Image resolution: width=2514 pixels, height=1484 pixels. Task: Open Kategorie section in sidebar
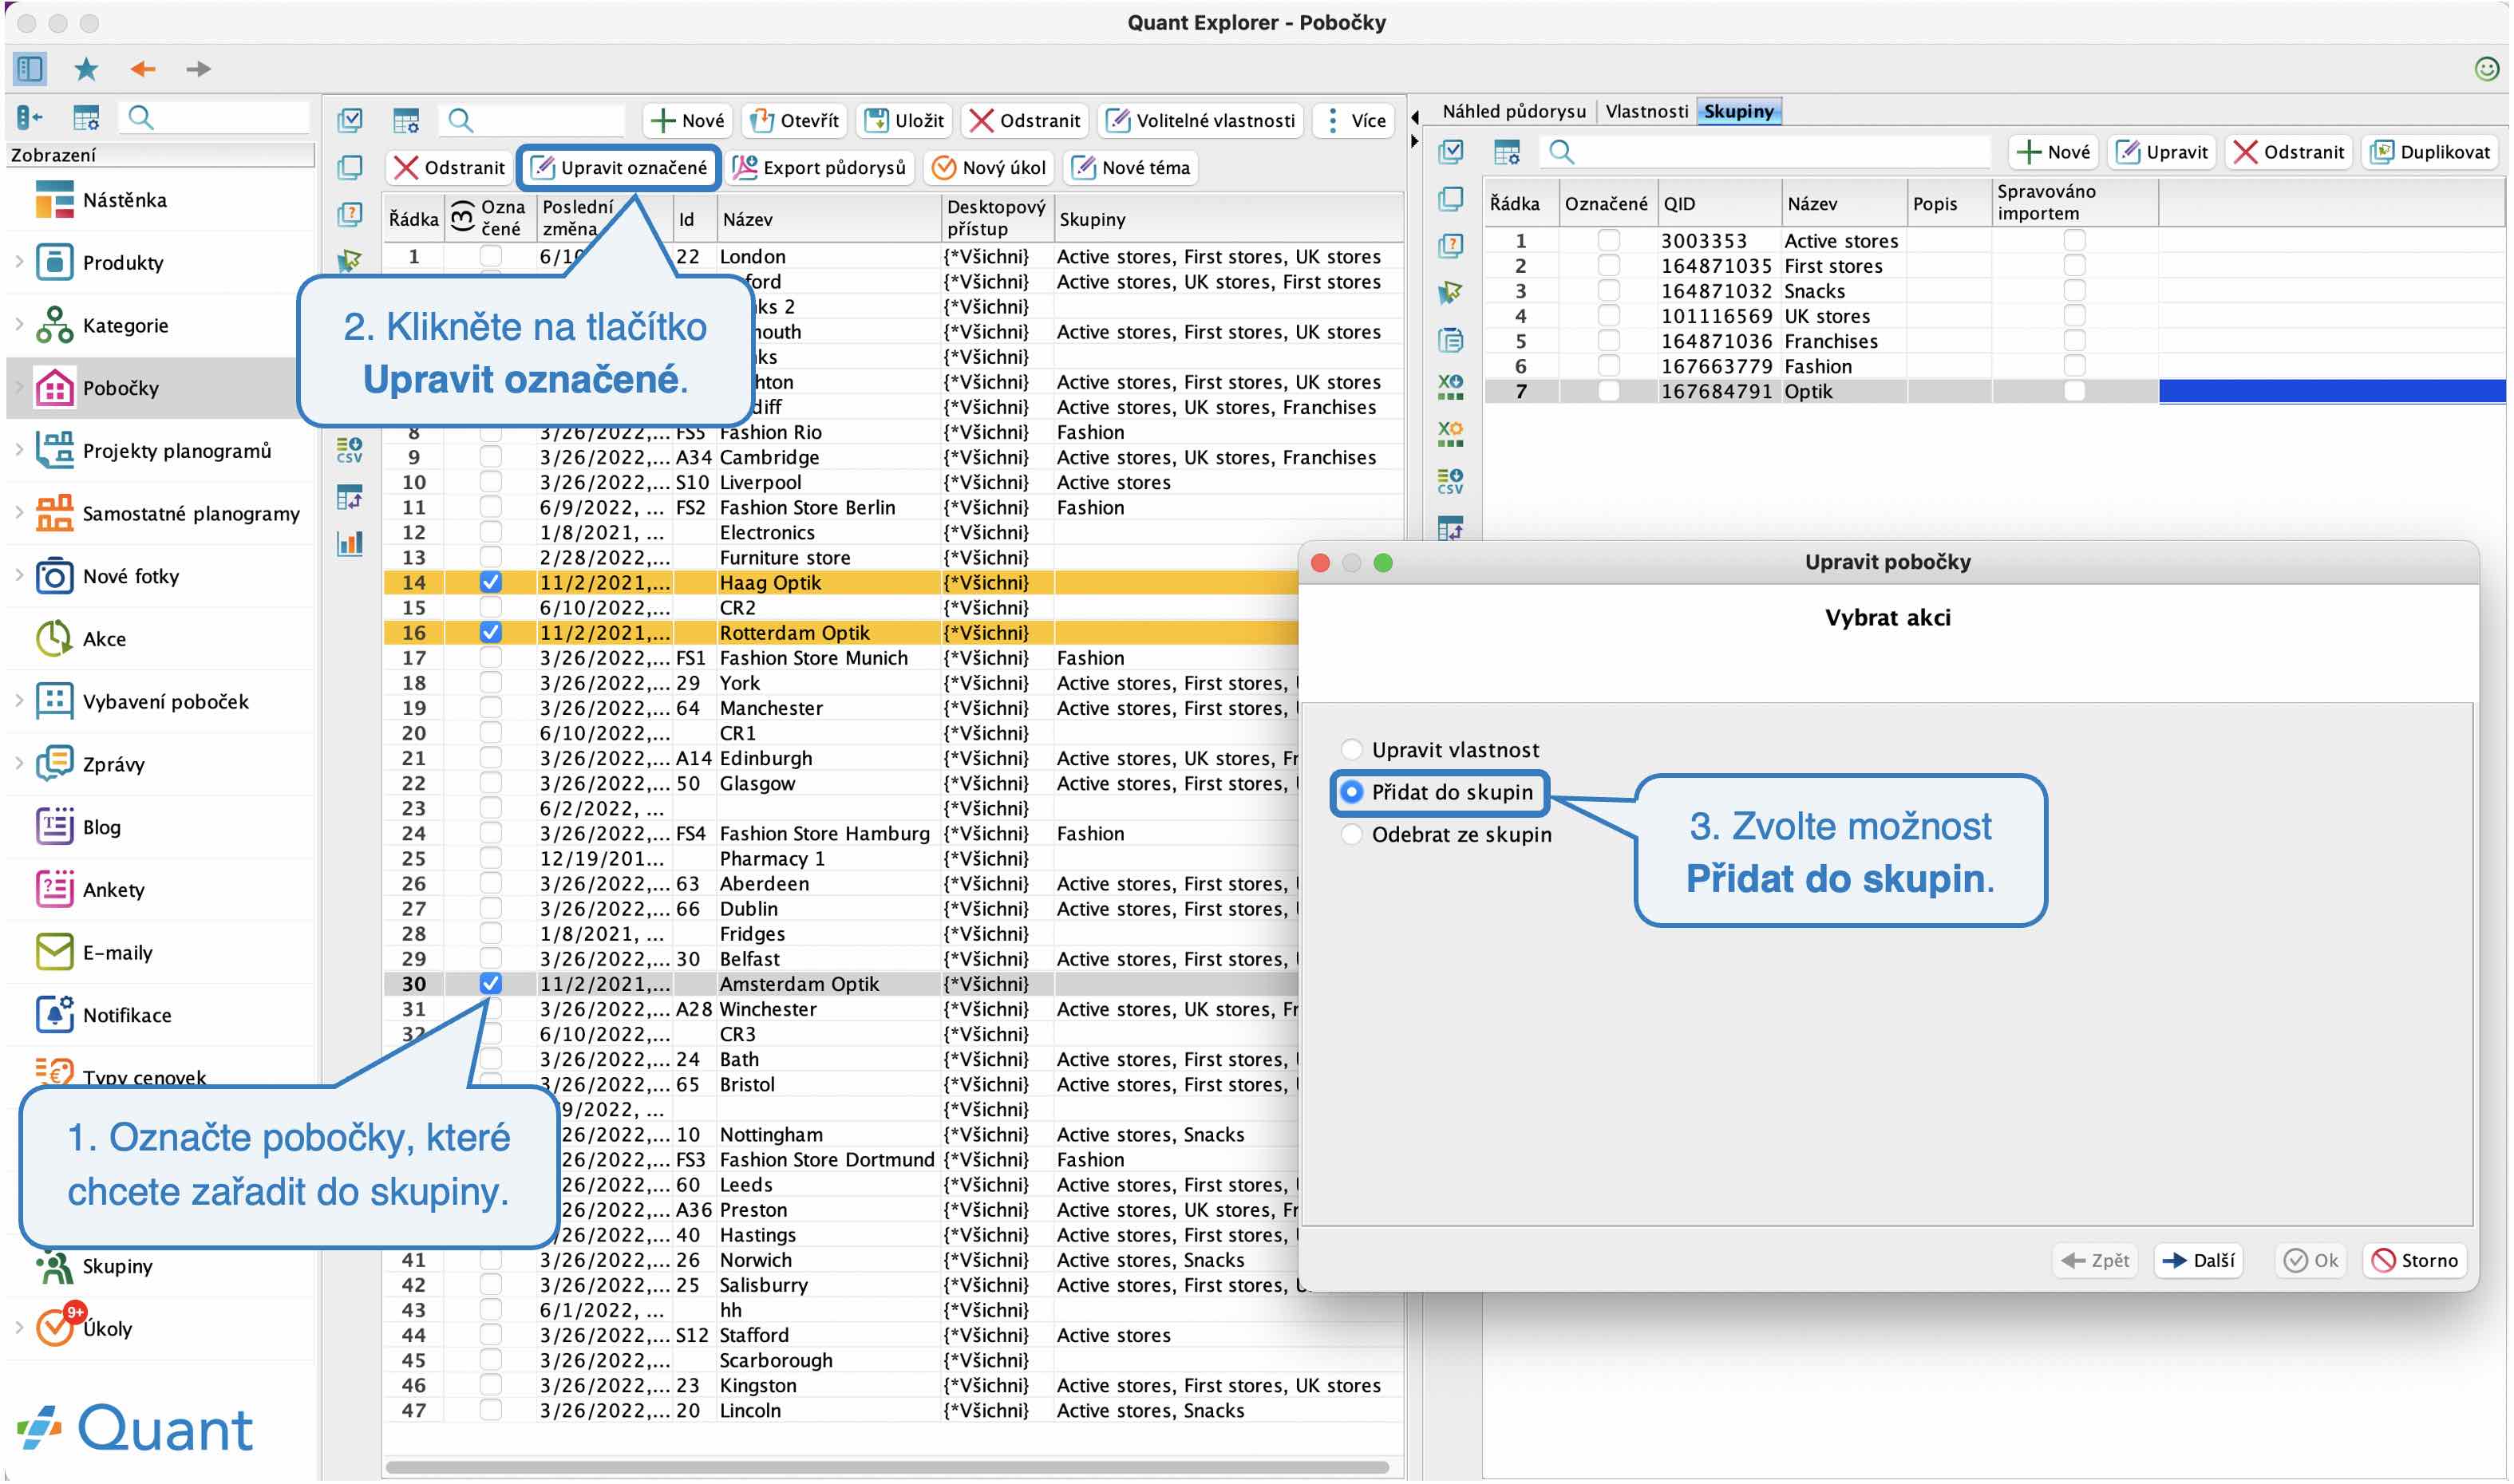pyautogui.click(x=125, y=325)
